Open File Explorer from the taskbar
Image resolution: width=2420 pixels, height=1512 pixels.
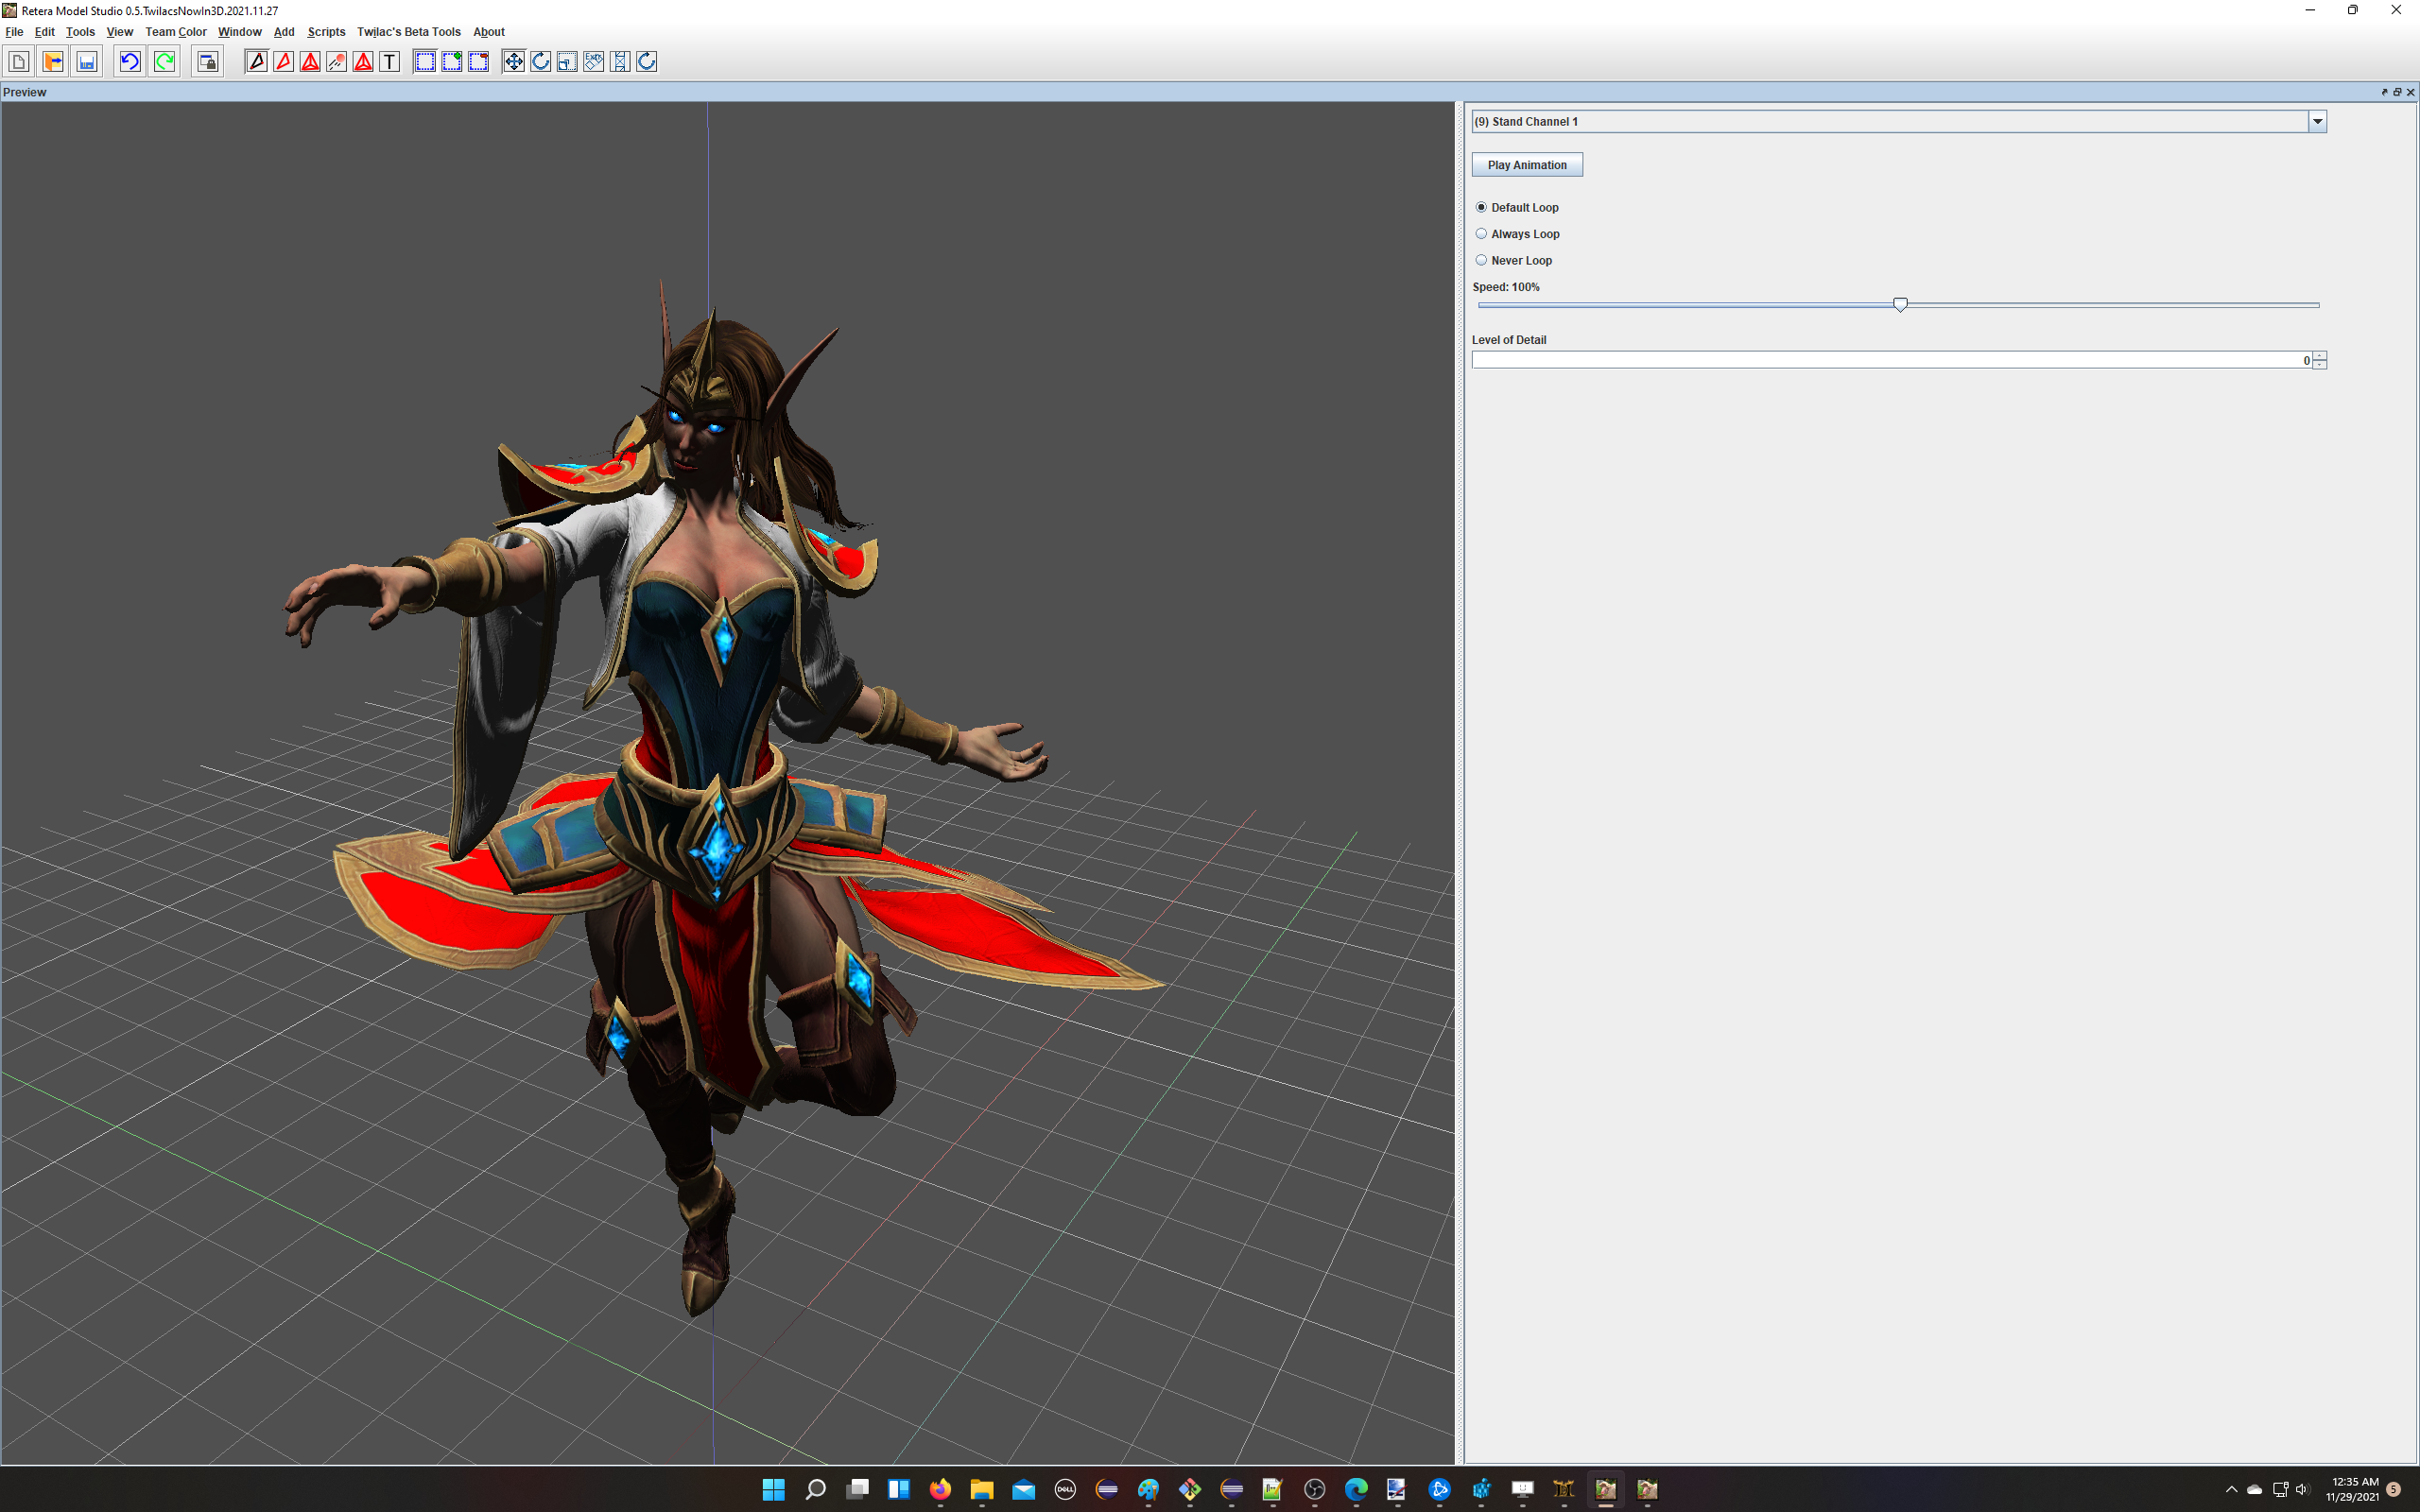click(982, 1489)
